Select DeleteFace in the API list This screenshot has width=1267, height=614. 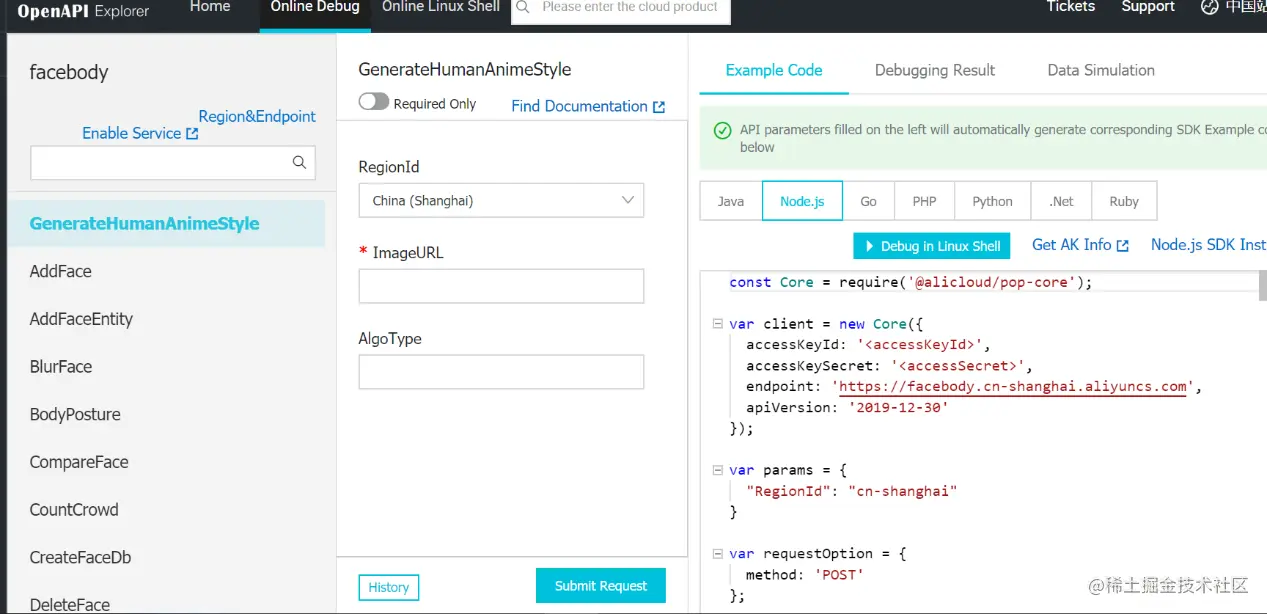(70, 604)
